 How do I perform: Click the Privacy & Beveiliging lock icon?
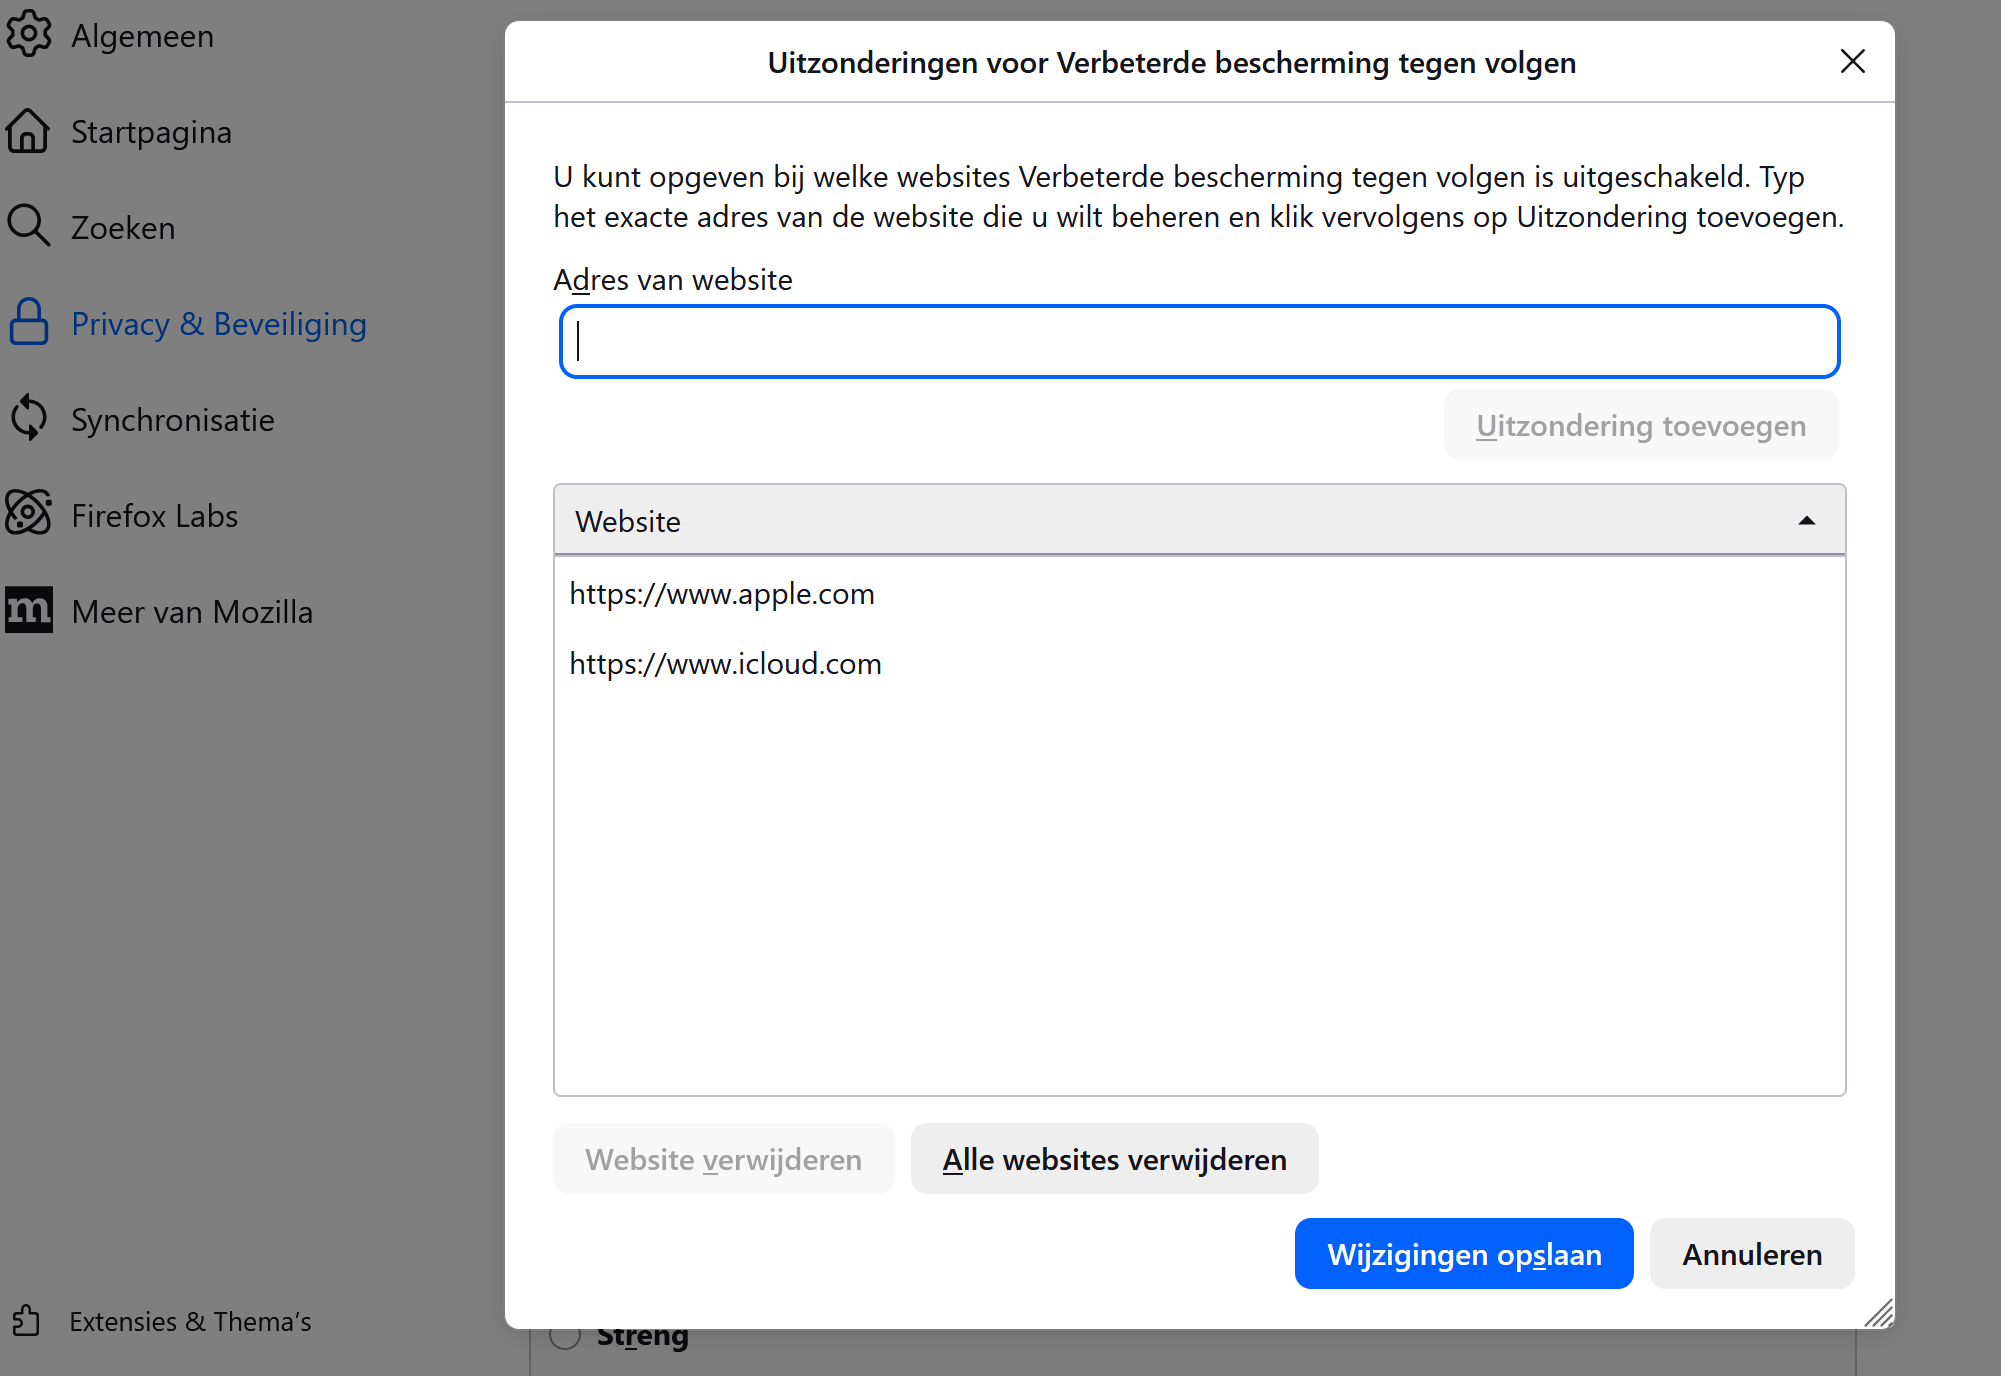(28, 323)
